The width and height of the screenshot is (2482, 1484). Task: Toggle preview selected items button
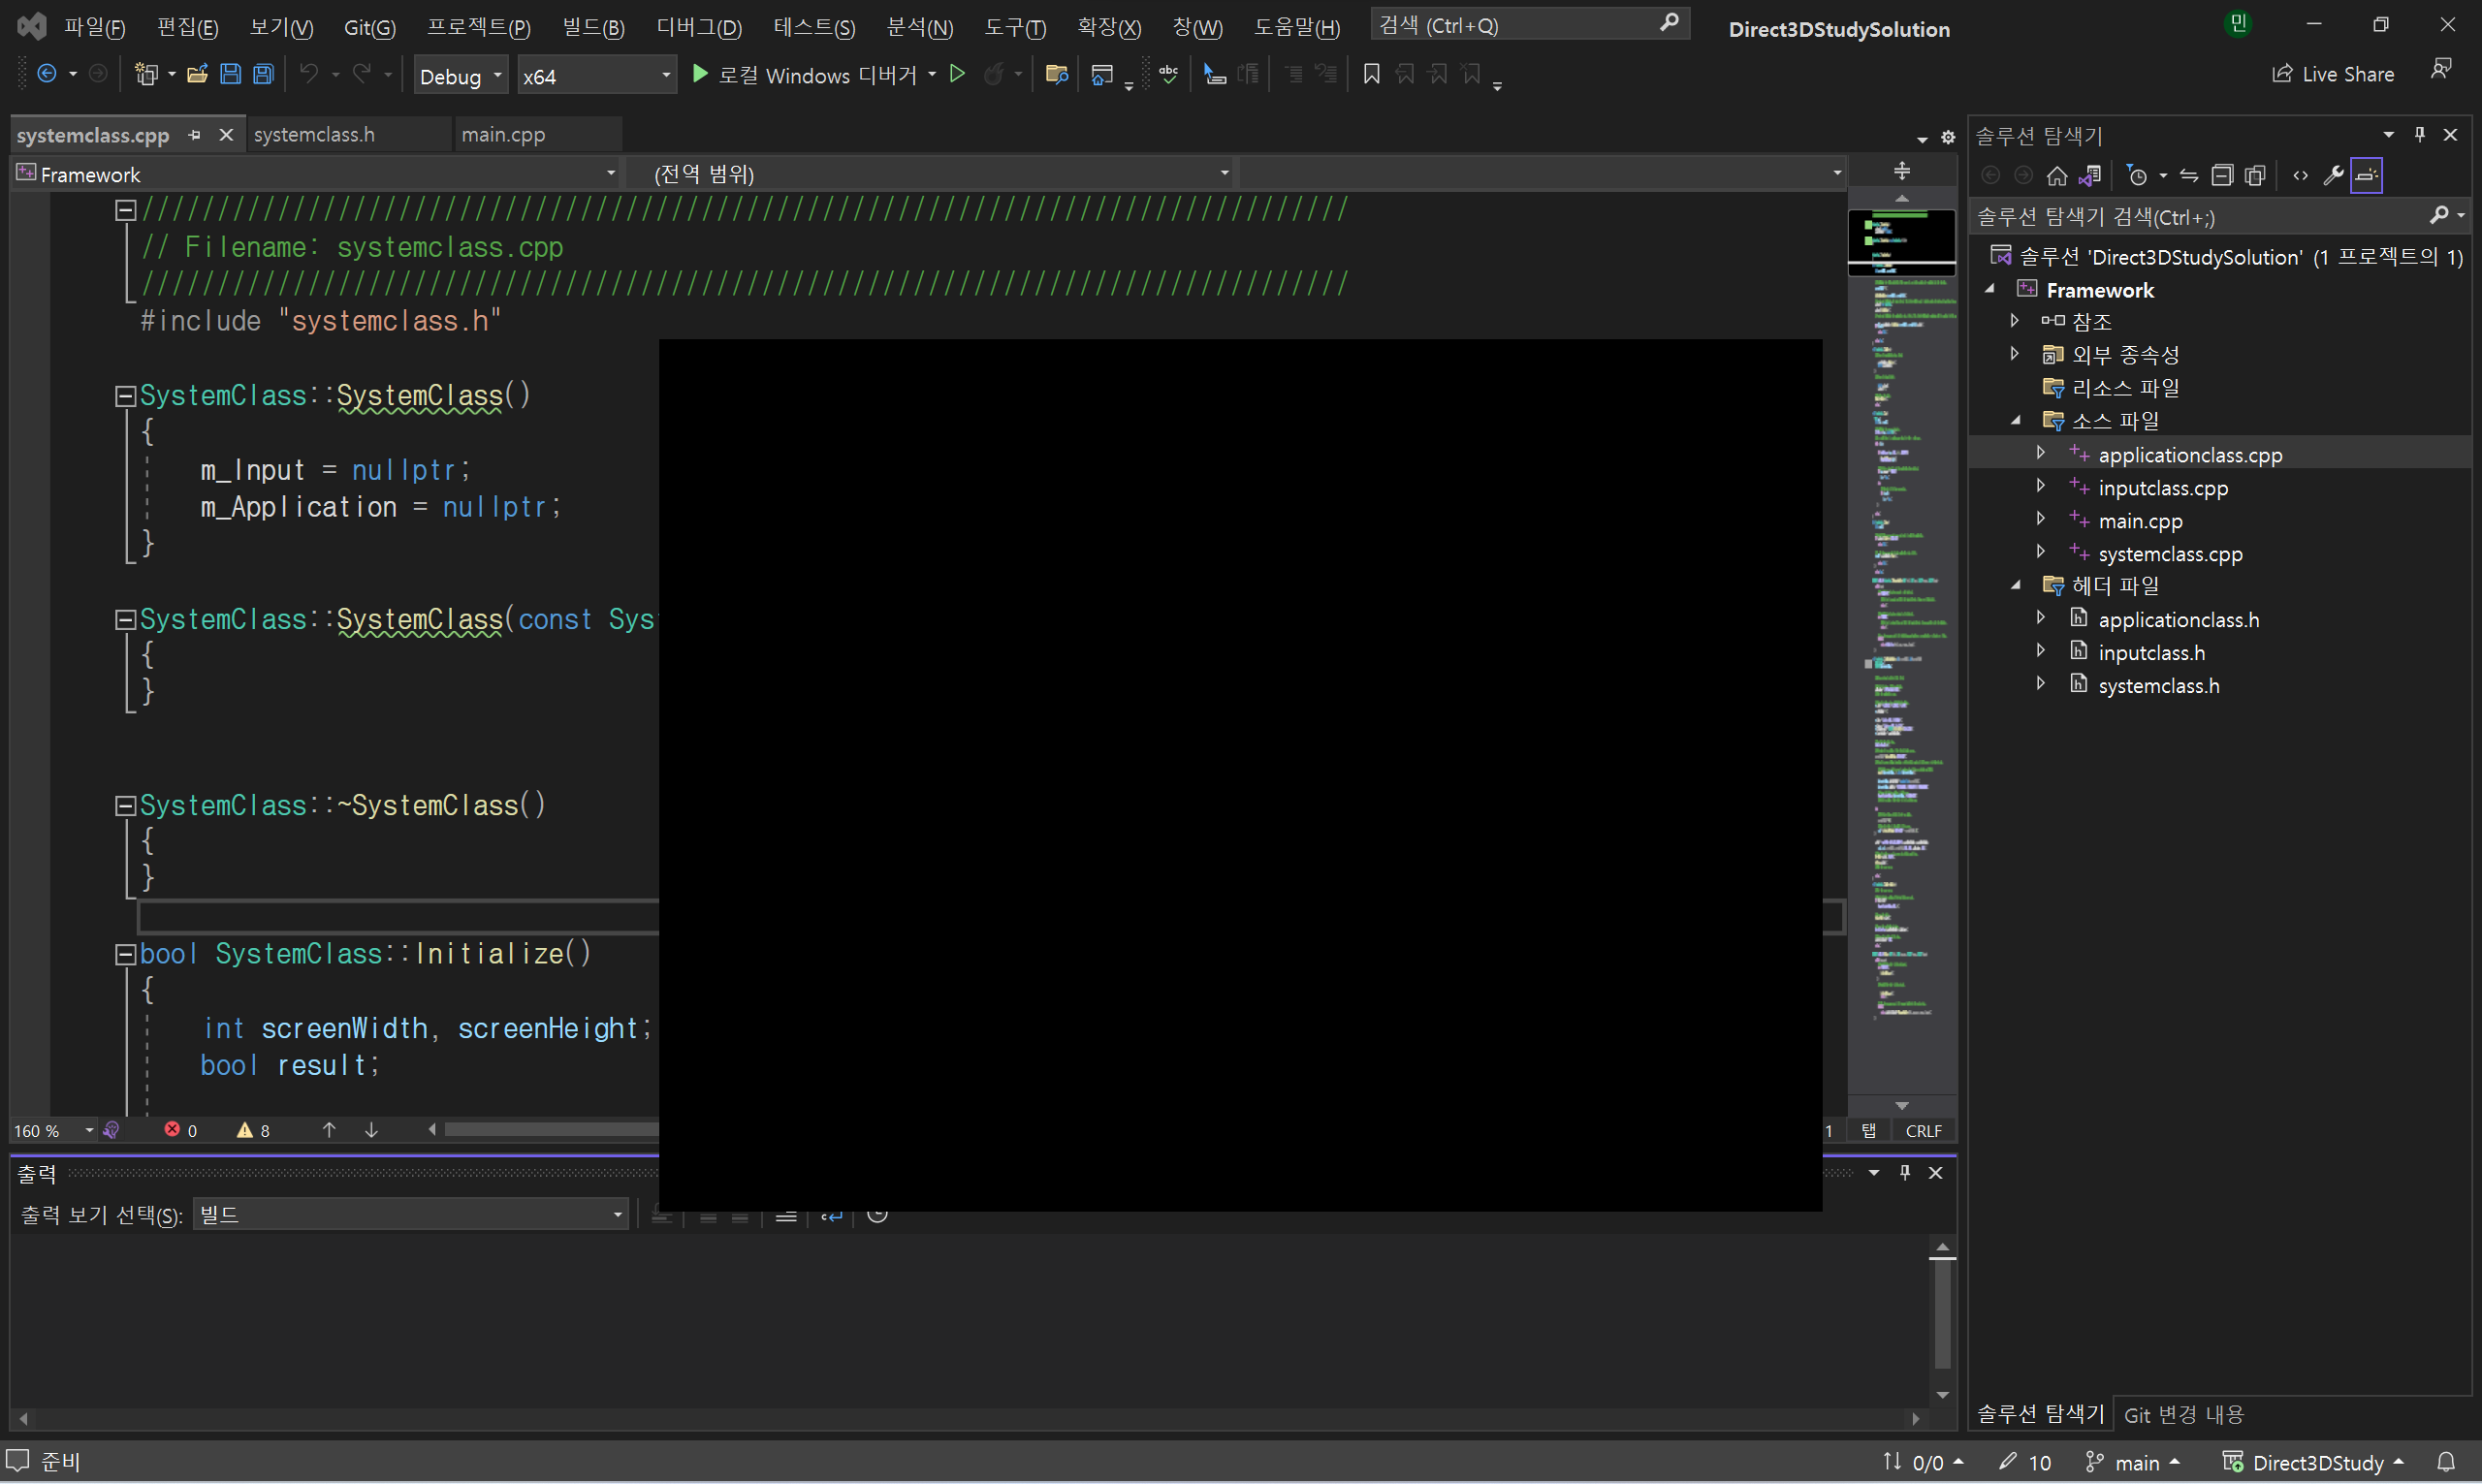[x=2366, y=176]
